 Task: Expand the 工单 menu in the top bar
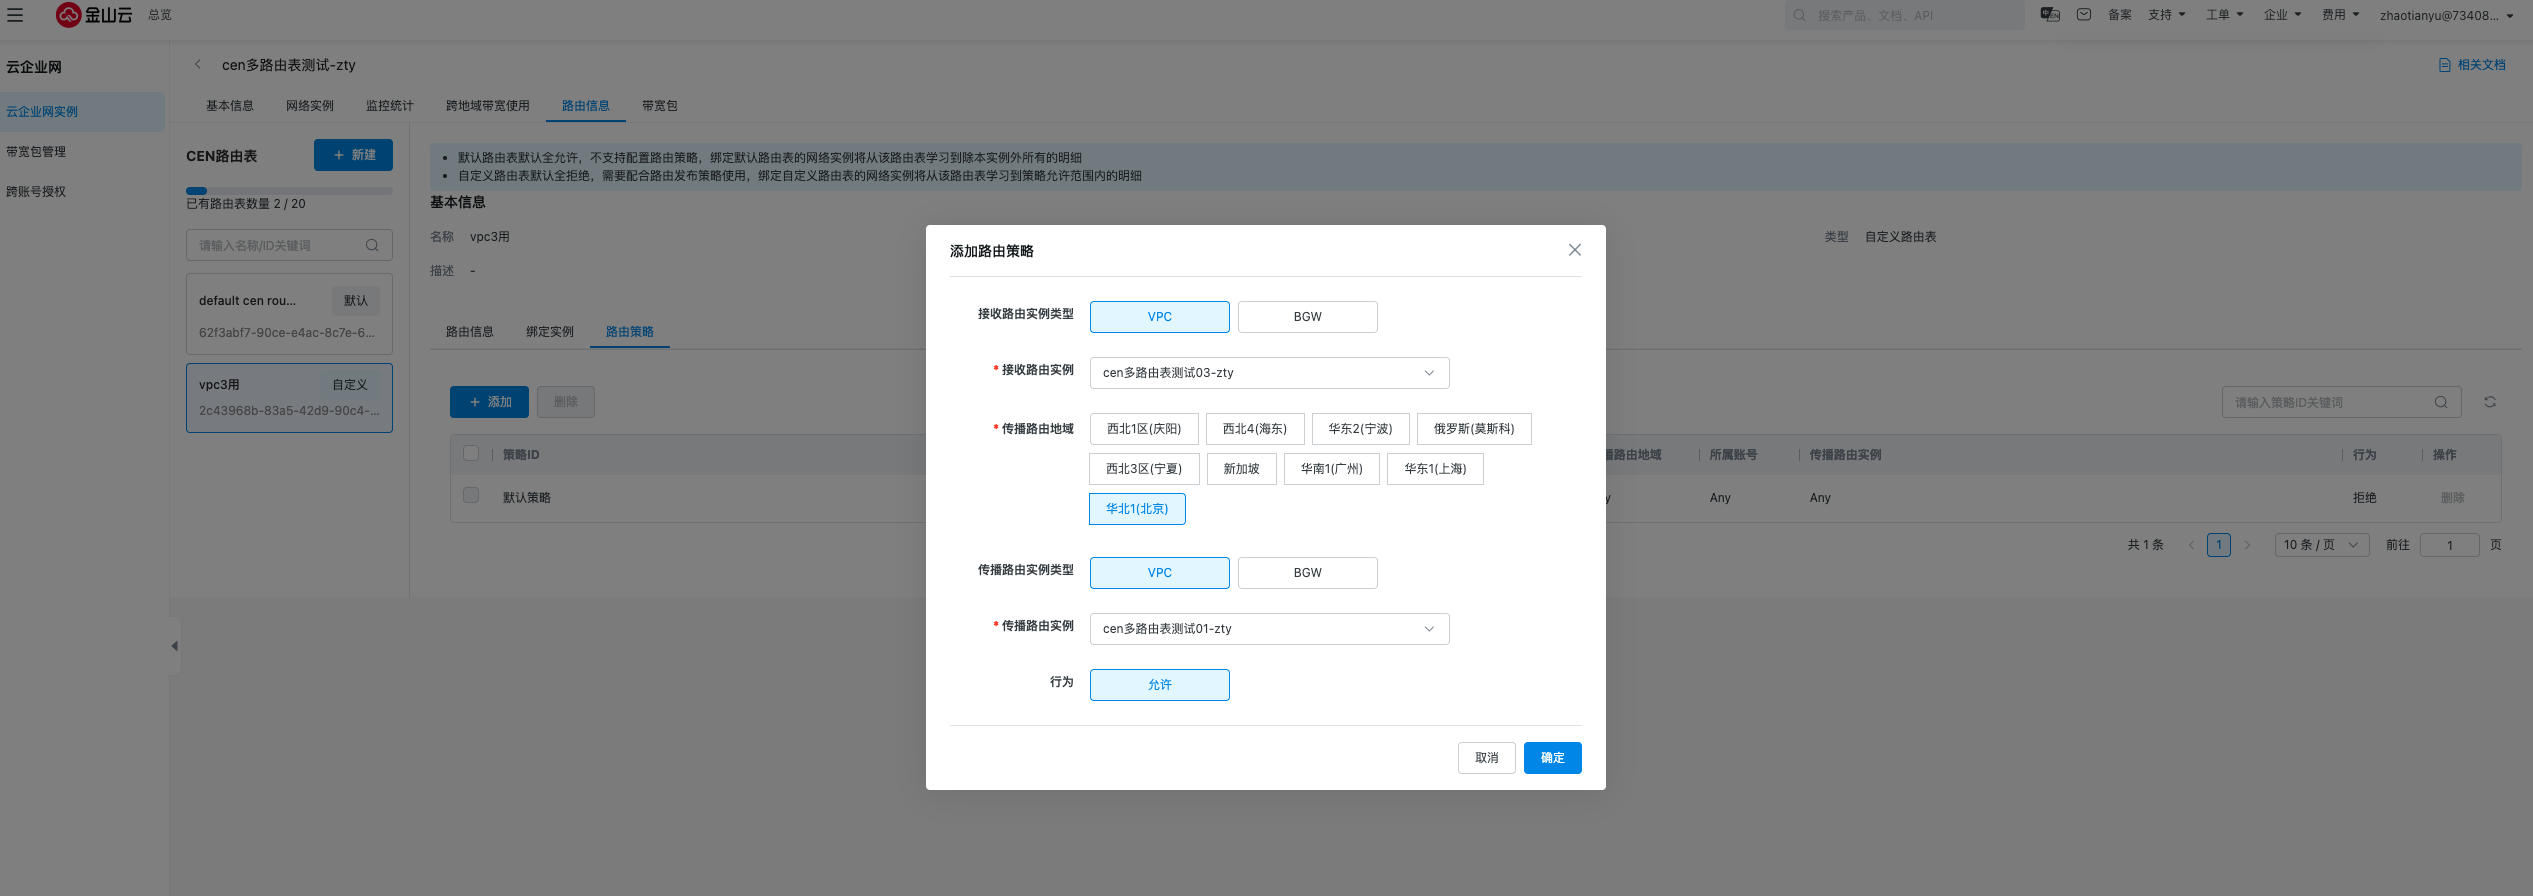pyautogui.click(x=2225, y=15)
